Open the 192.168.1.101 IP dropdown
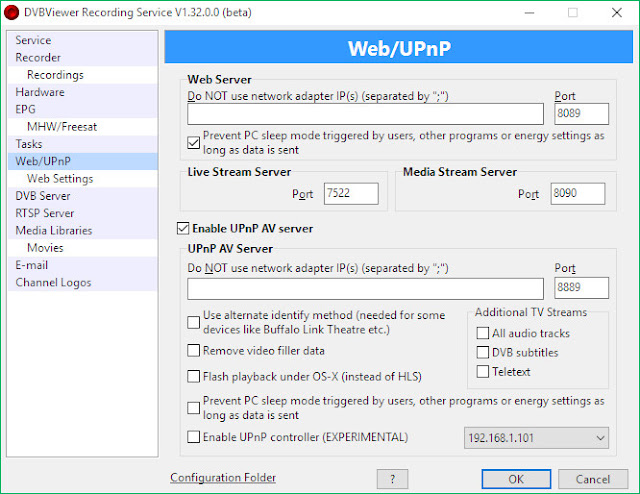Image resolution: width=640 pixels, height=494 pixels. [x=536, y=438]
